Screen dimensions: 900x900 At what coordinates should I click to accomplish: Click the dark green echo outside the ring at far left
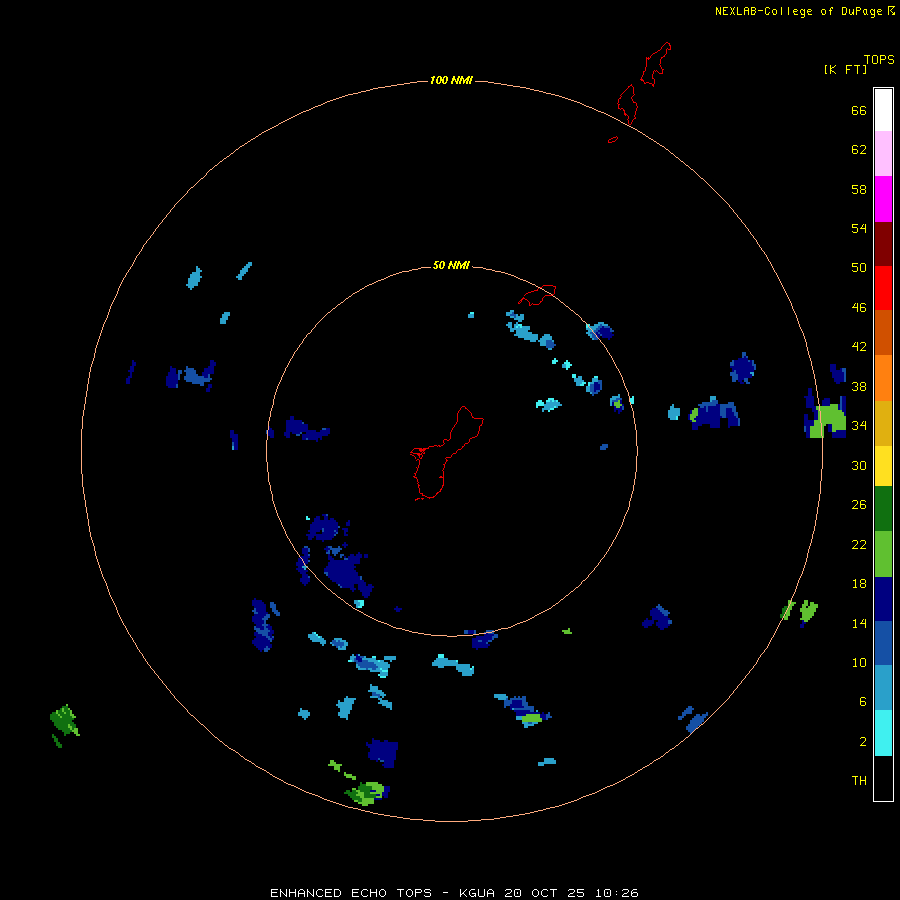pyautogui.click(x=64, y=721)
